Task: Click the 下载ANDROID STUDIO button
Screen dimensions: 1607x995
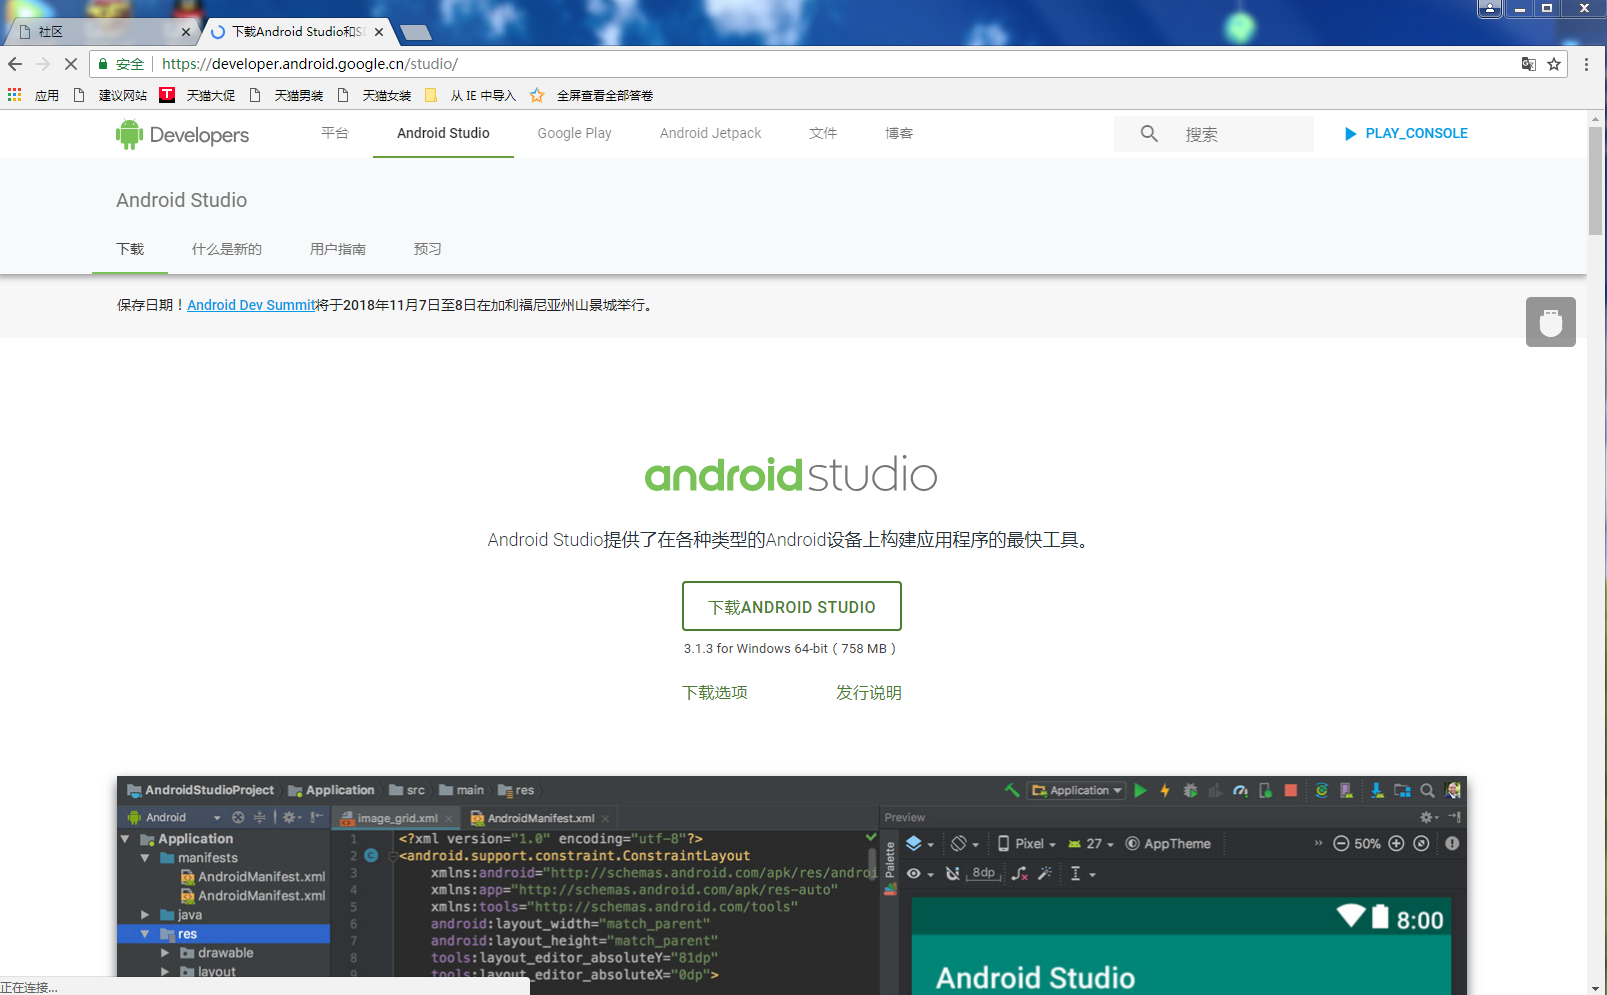Action: point(792,606)
